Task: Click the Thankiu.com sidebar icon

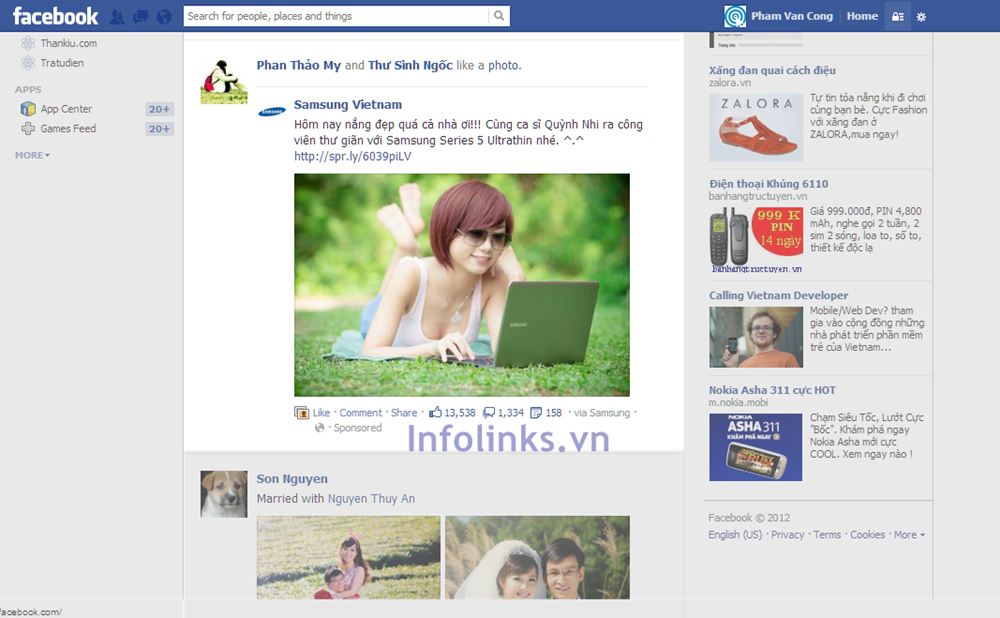Action: [27, 43]
